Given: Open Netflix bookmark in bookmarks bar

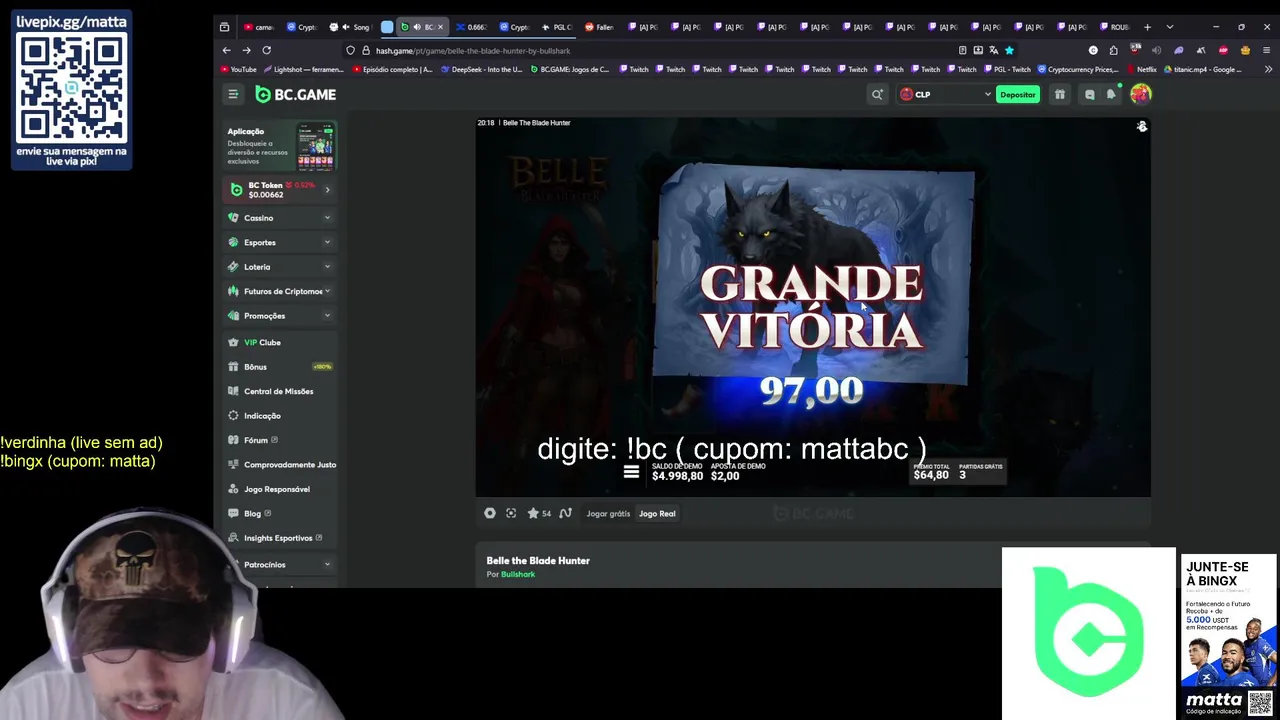Looking at the screenshot, I should coord(1142,70).
